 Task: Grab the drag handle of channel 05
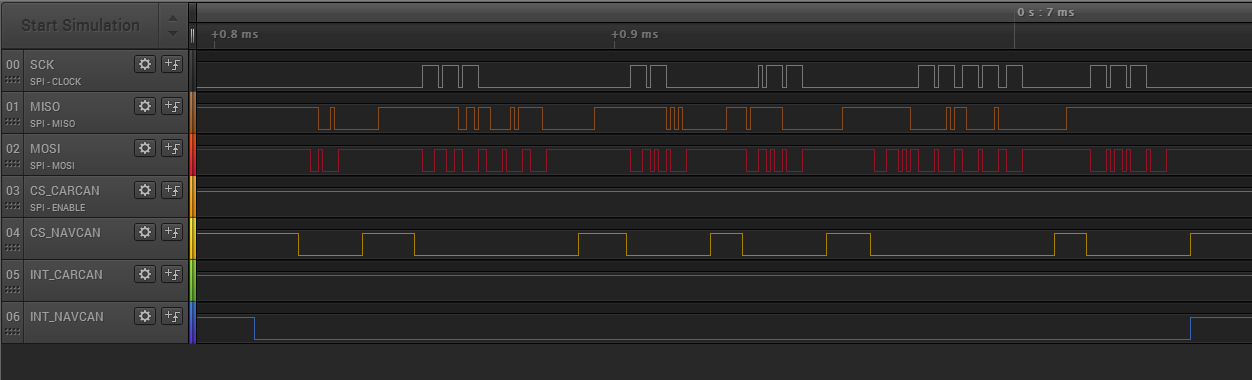click(13, 291)
